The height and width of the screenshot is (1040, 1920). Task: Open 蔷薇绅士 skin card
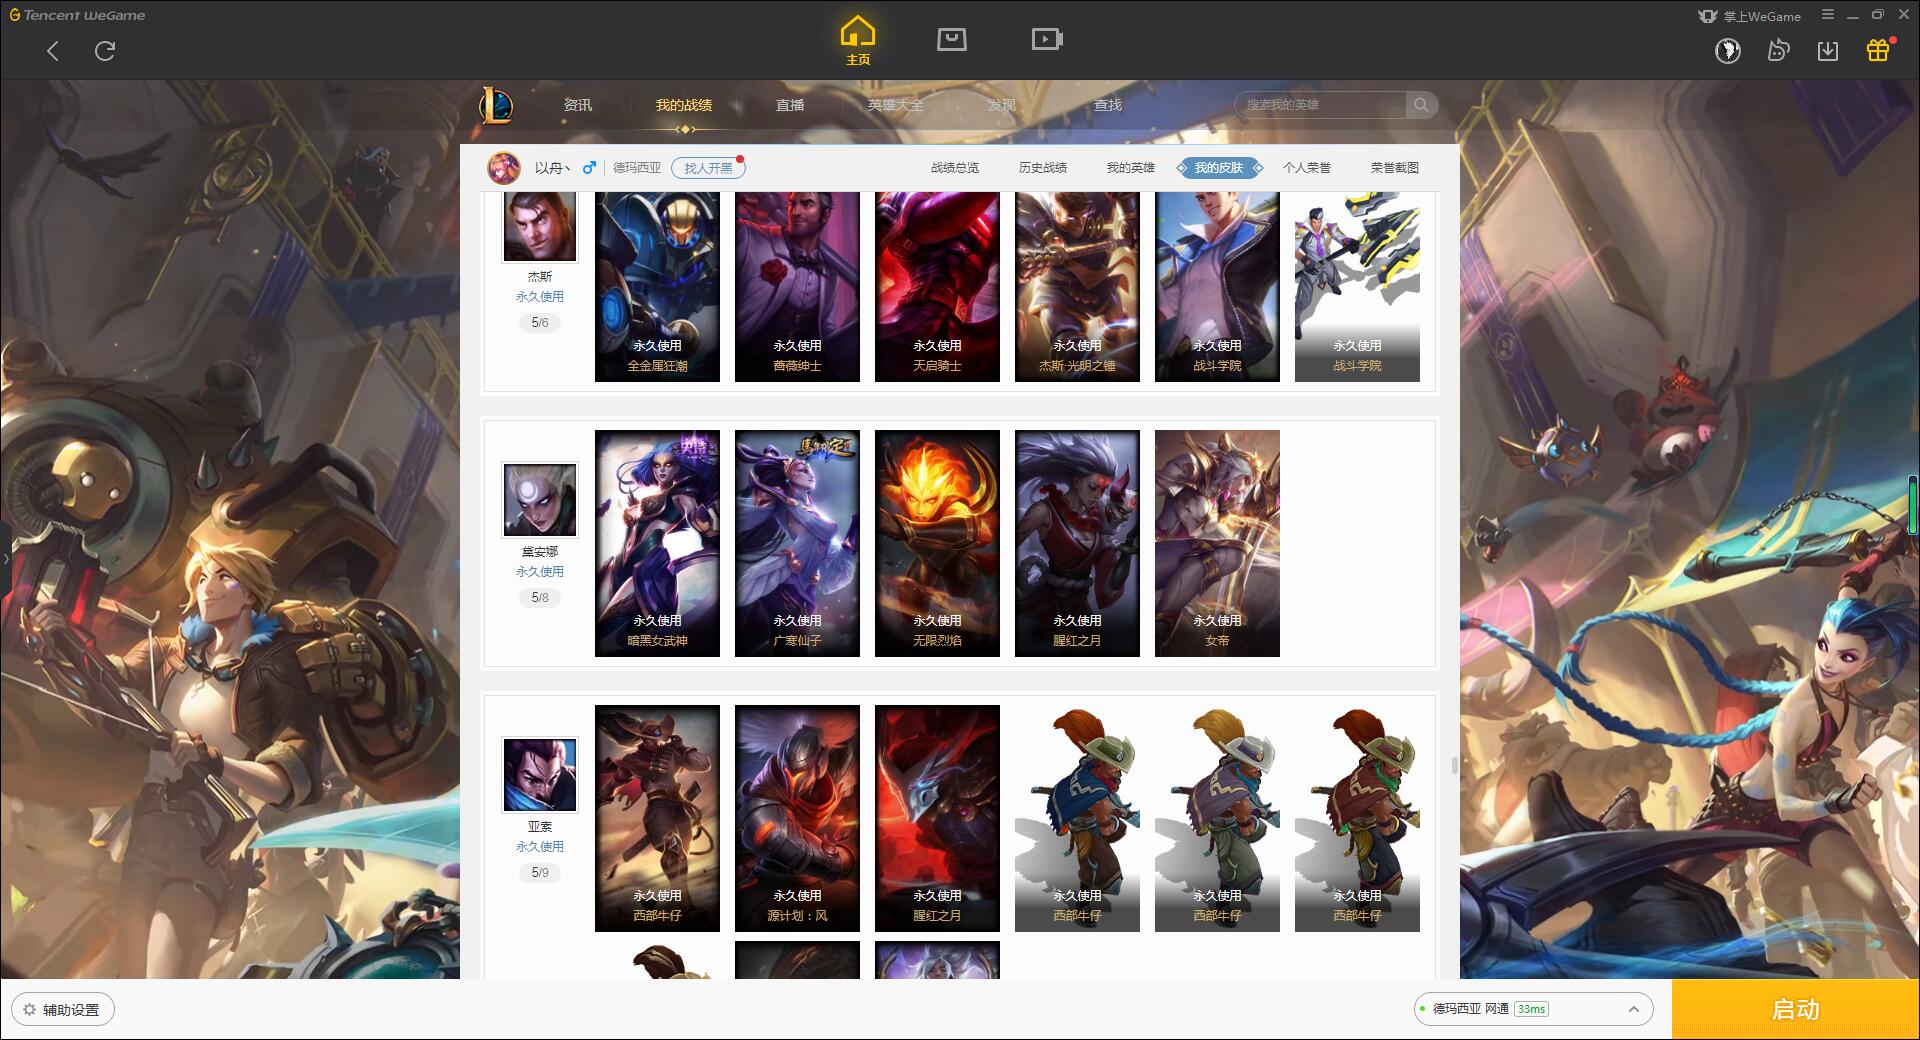coord(797,287)
